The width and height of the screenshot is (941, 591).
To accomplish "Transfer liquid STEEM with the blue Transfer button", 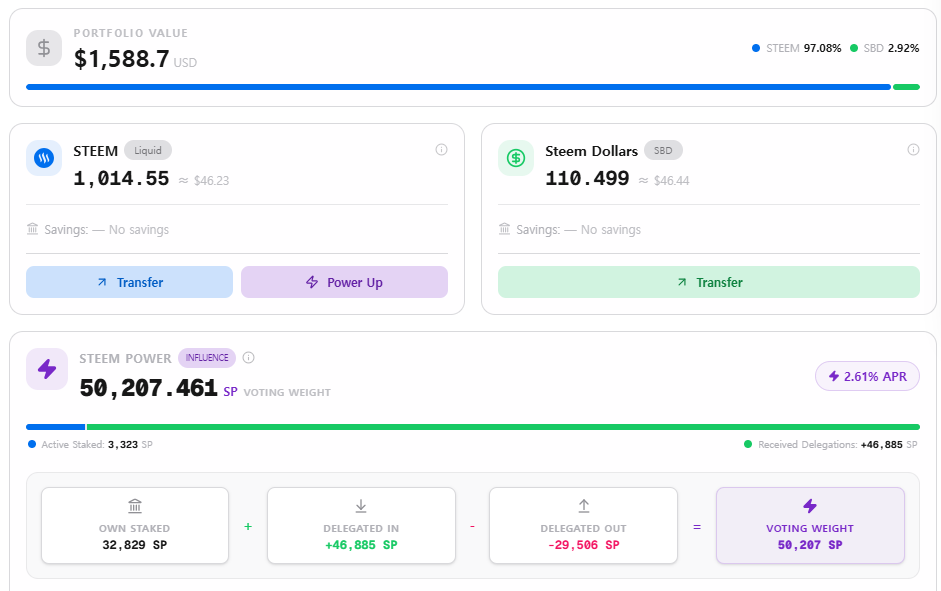I will click(x=129, y=282).
